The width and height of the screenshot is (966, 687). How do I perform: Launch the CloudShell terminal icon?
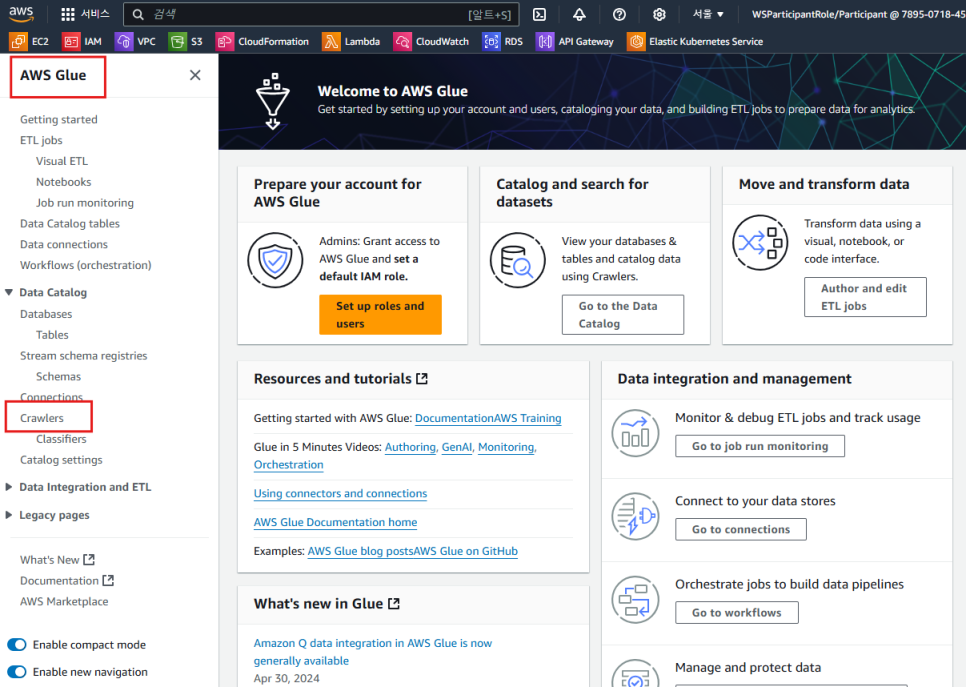pyautogui.click(x=539, y=14)
